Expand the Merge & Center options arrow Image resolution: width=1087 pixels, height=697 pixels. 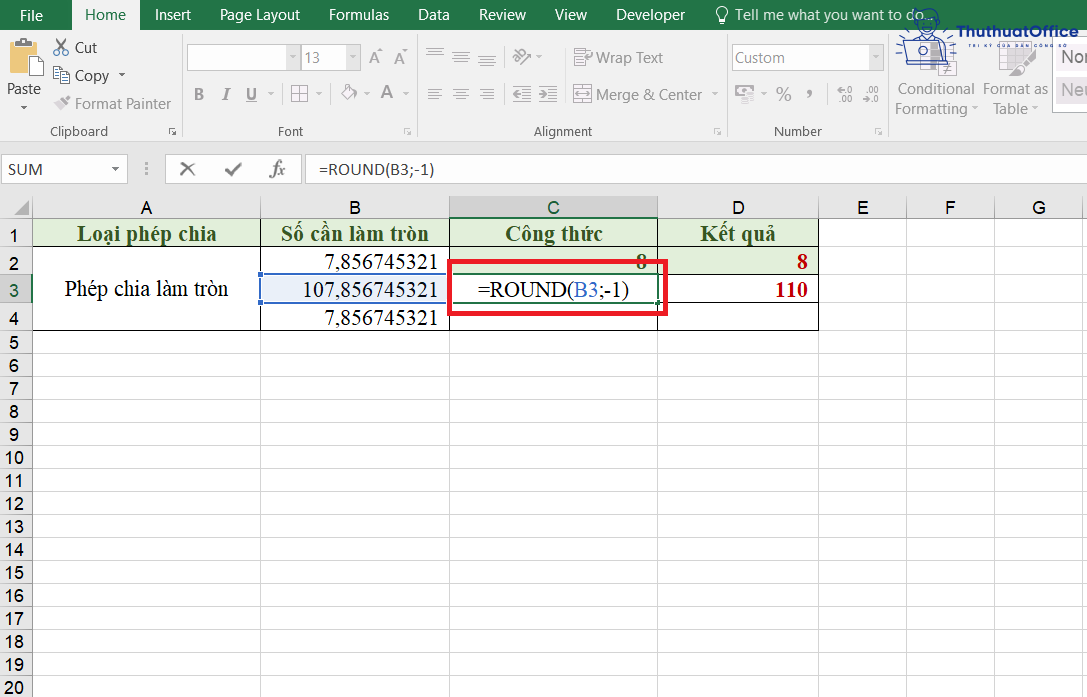714,93
